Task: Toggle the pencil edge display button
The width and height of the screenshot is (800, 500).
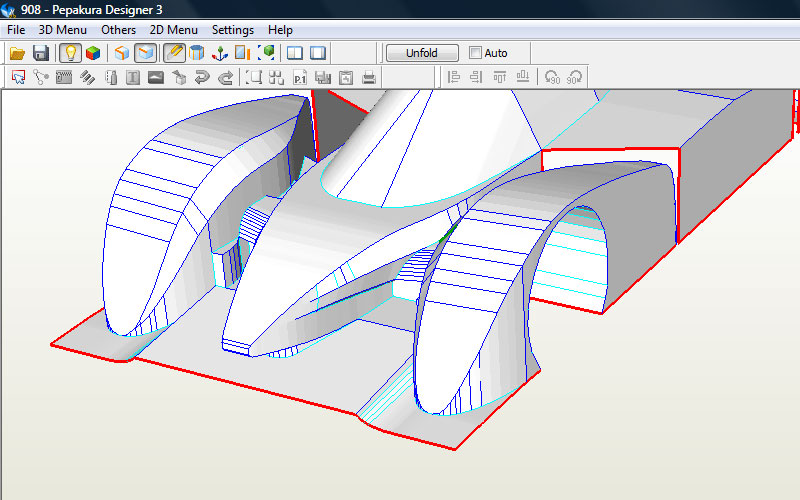Action: coord(174,53)
